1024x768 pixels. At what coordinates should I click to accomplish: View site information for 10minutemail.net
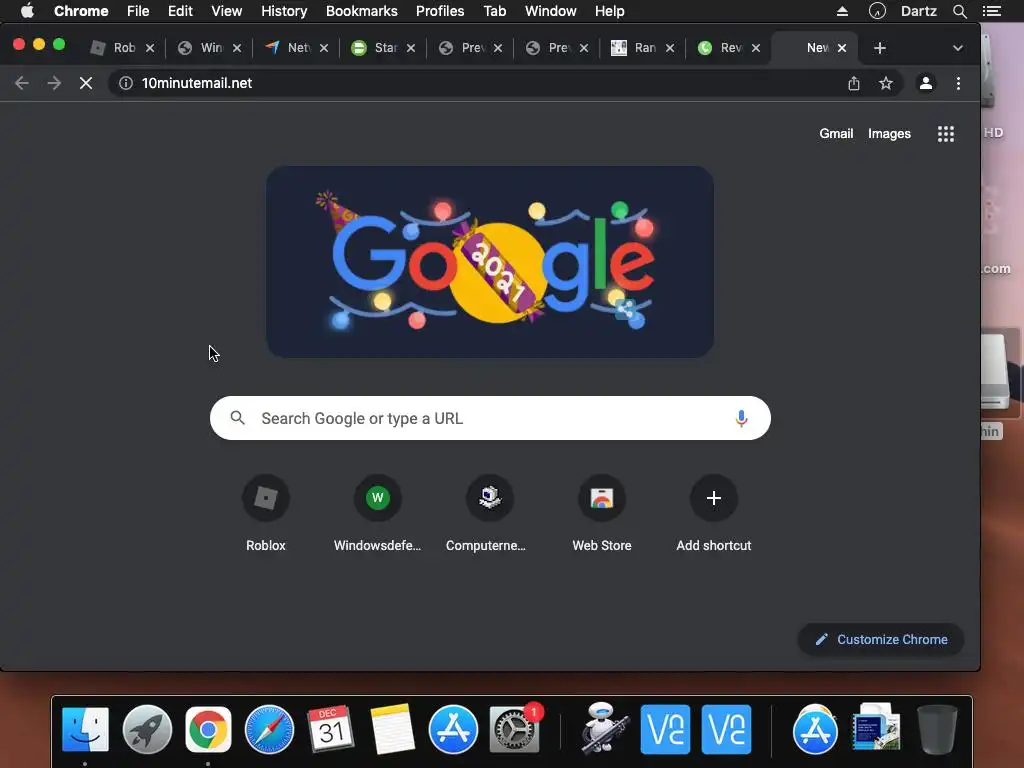point(126,84)
